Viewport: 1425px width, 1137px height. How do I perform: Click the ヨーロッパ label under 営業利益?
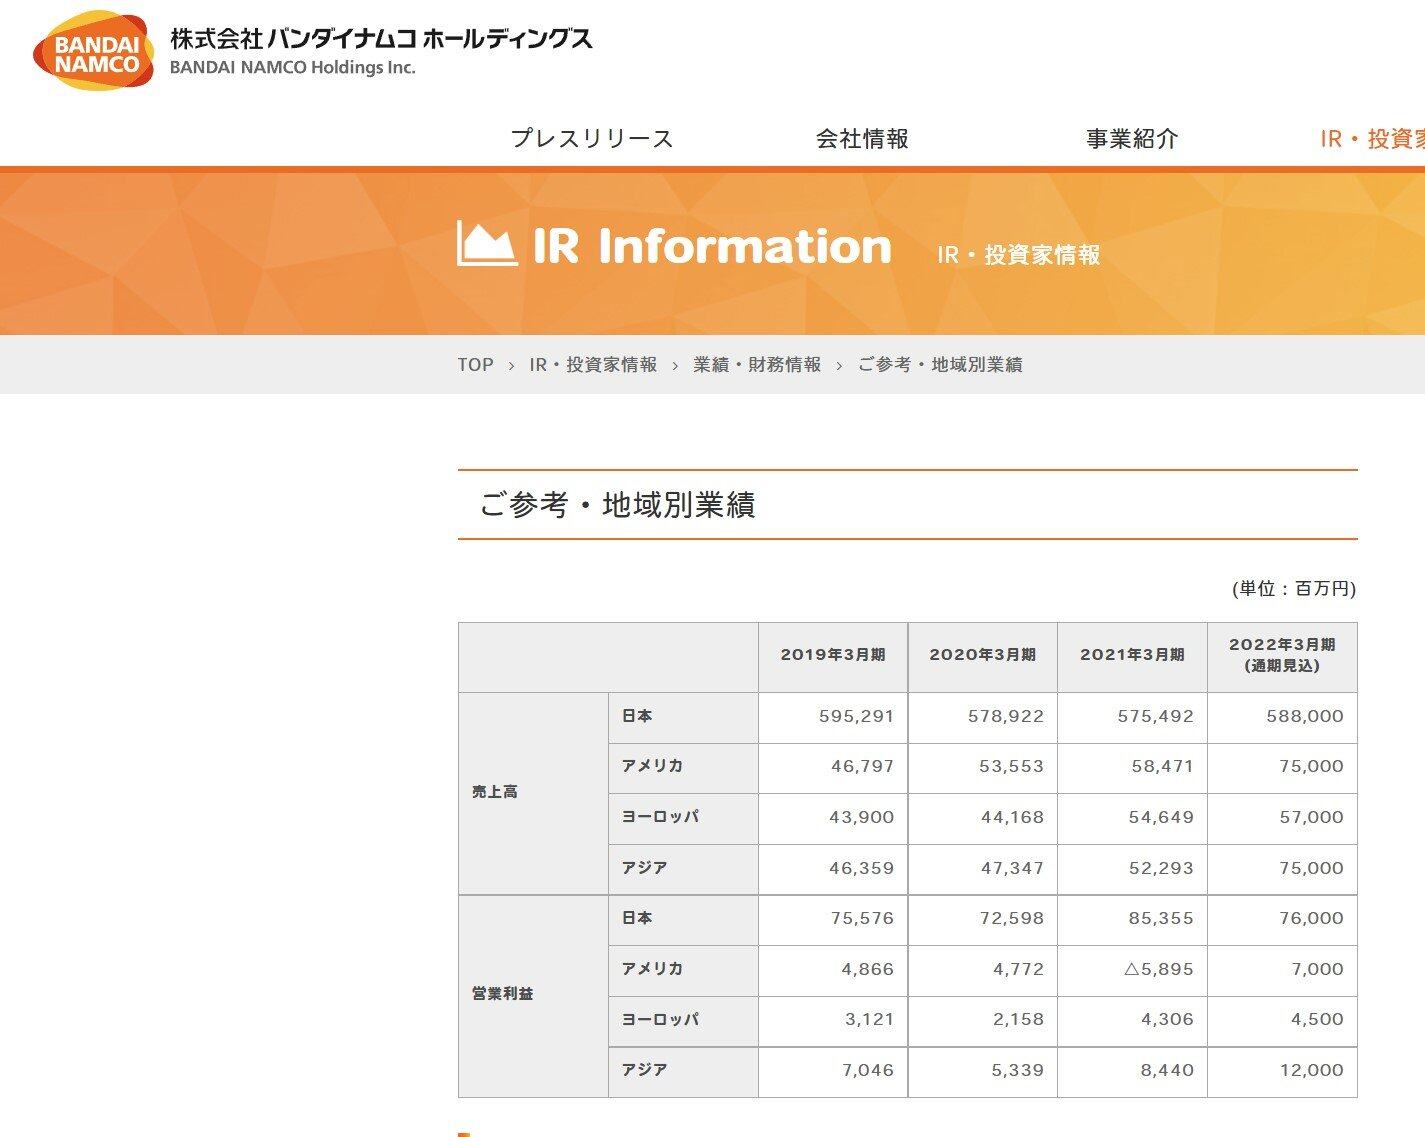pyautogui.click(x=660, y=1020)
